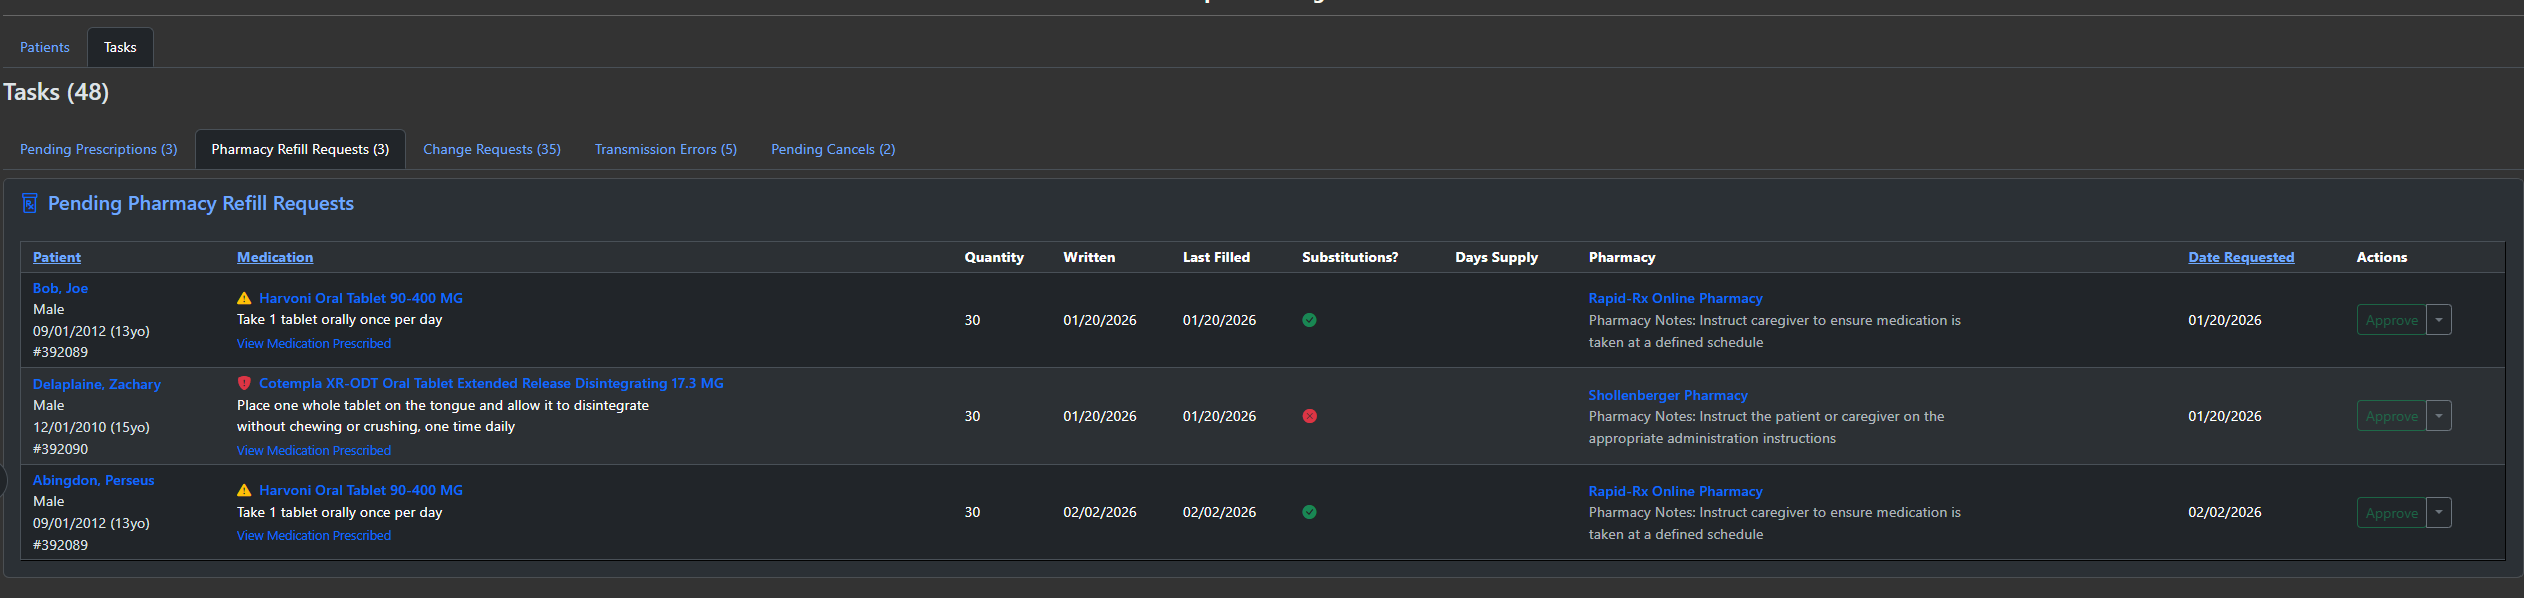View Medication Prescribed for Delaplaine, Zachary
Screen dimensions: 2524x598
tap(313, 450)
